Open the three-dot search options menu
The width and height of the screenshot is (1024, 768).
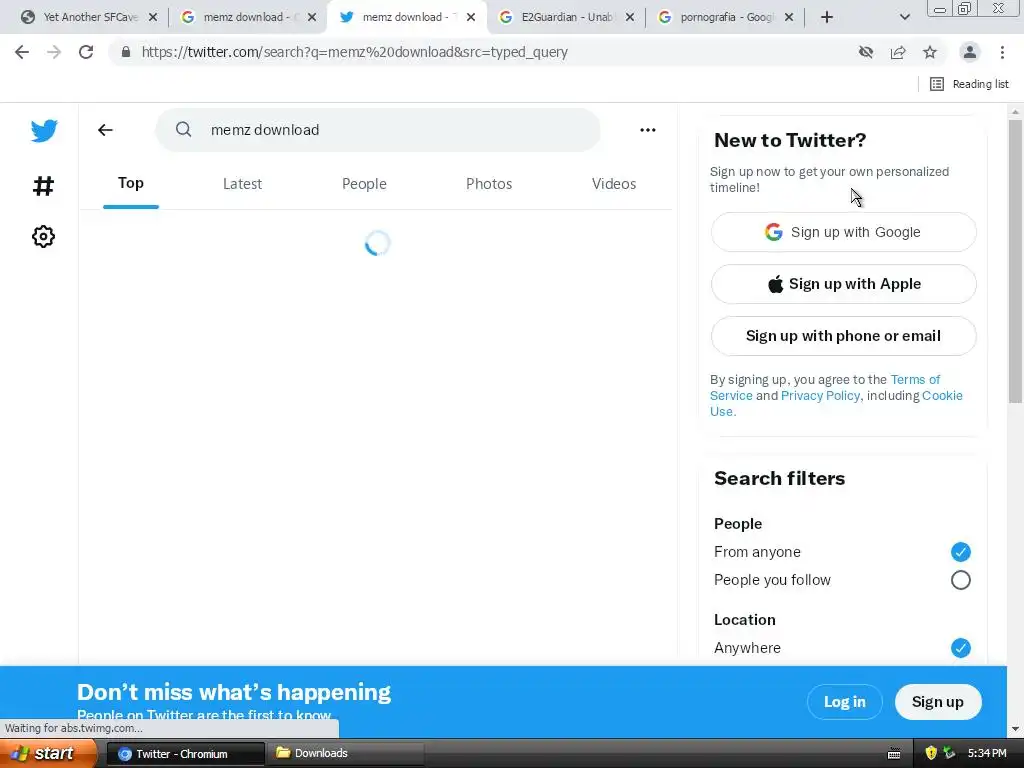647,130
